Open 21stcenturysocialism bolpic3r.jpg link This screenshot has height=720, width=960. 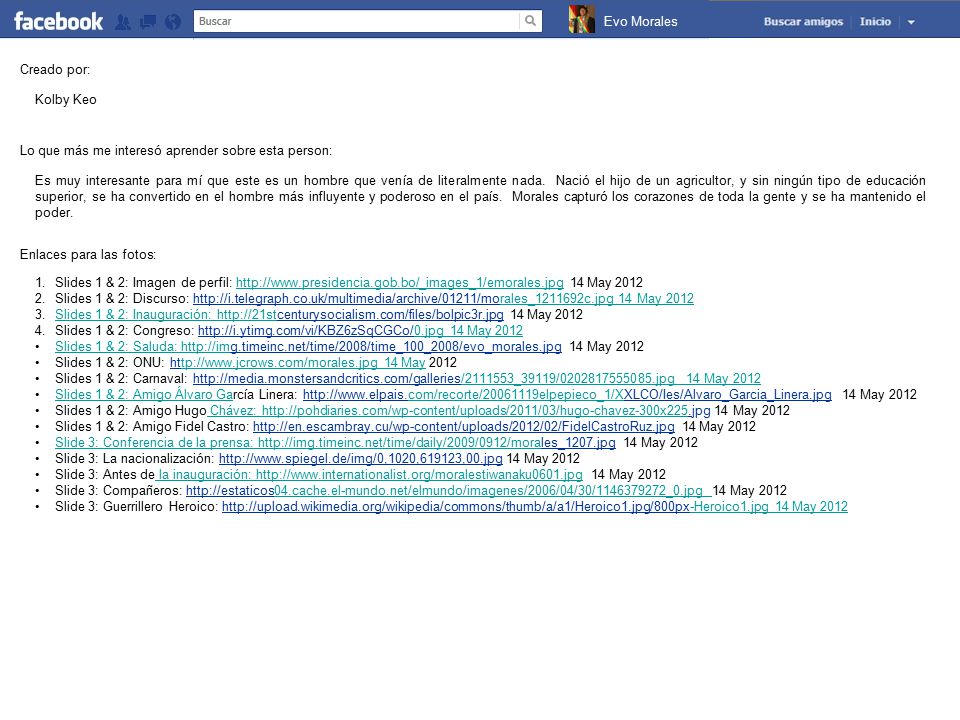click(x=360, y=314)
